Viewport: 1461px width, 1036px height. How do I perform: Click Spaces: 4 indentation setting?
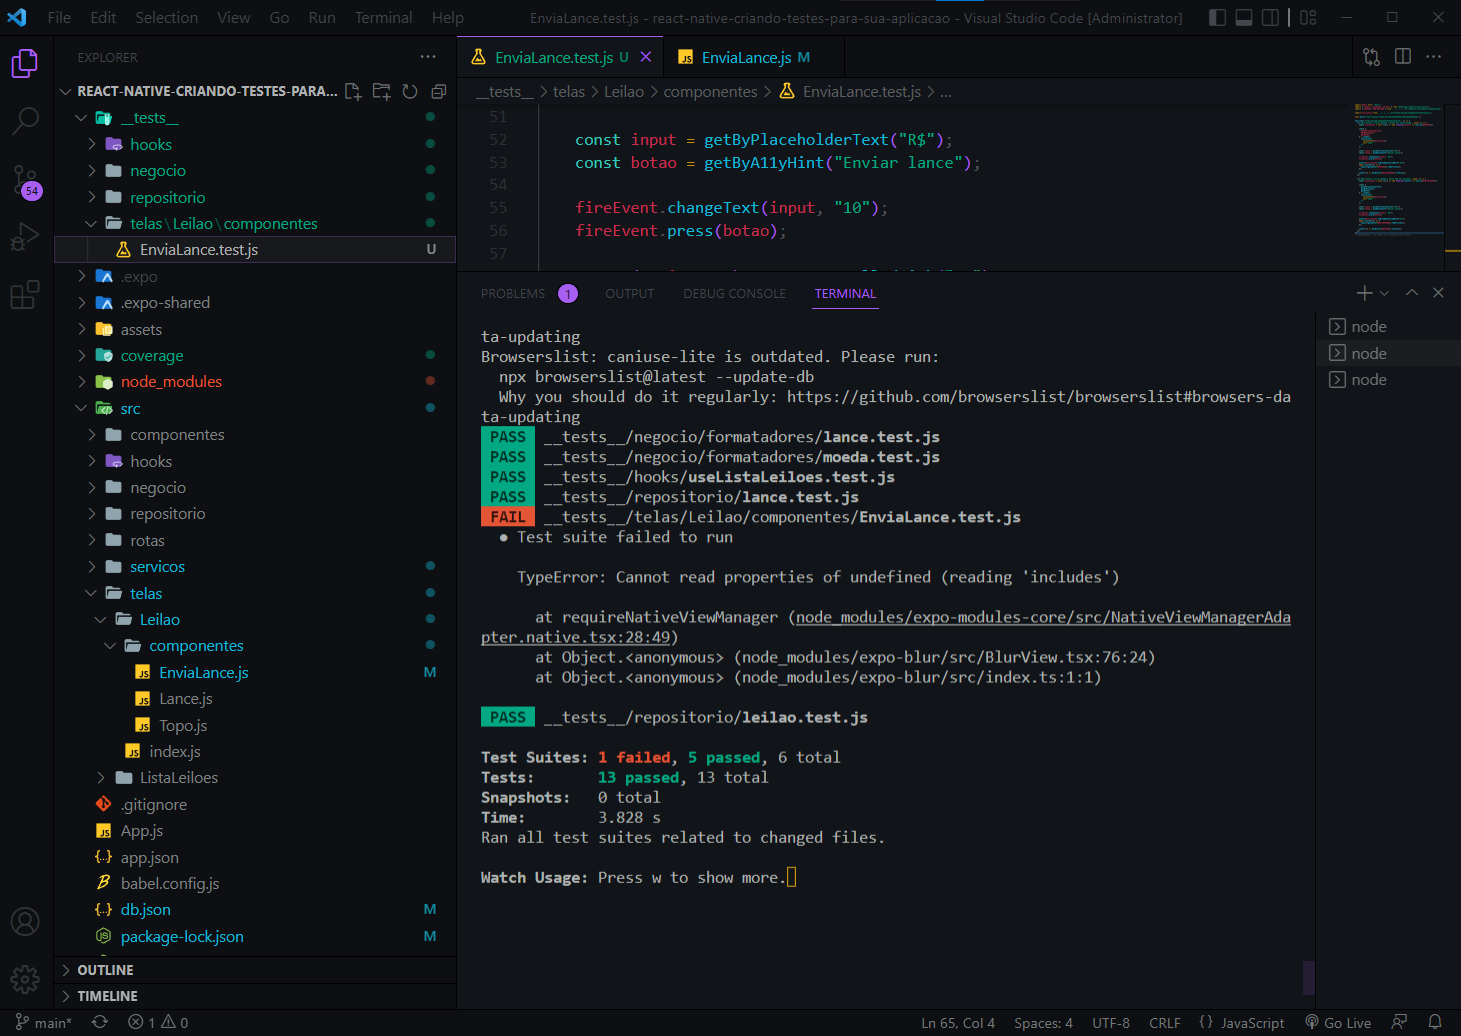(1043, 1022)
